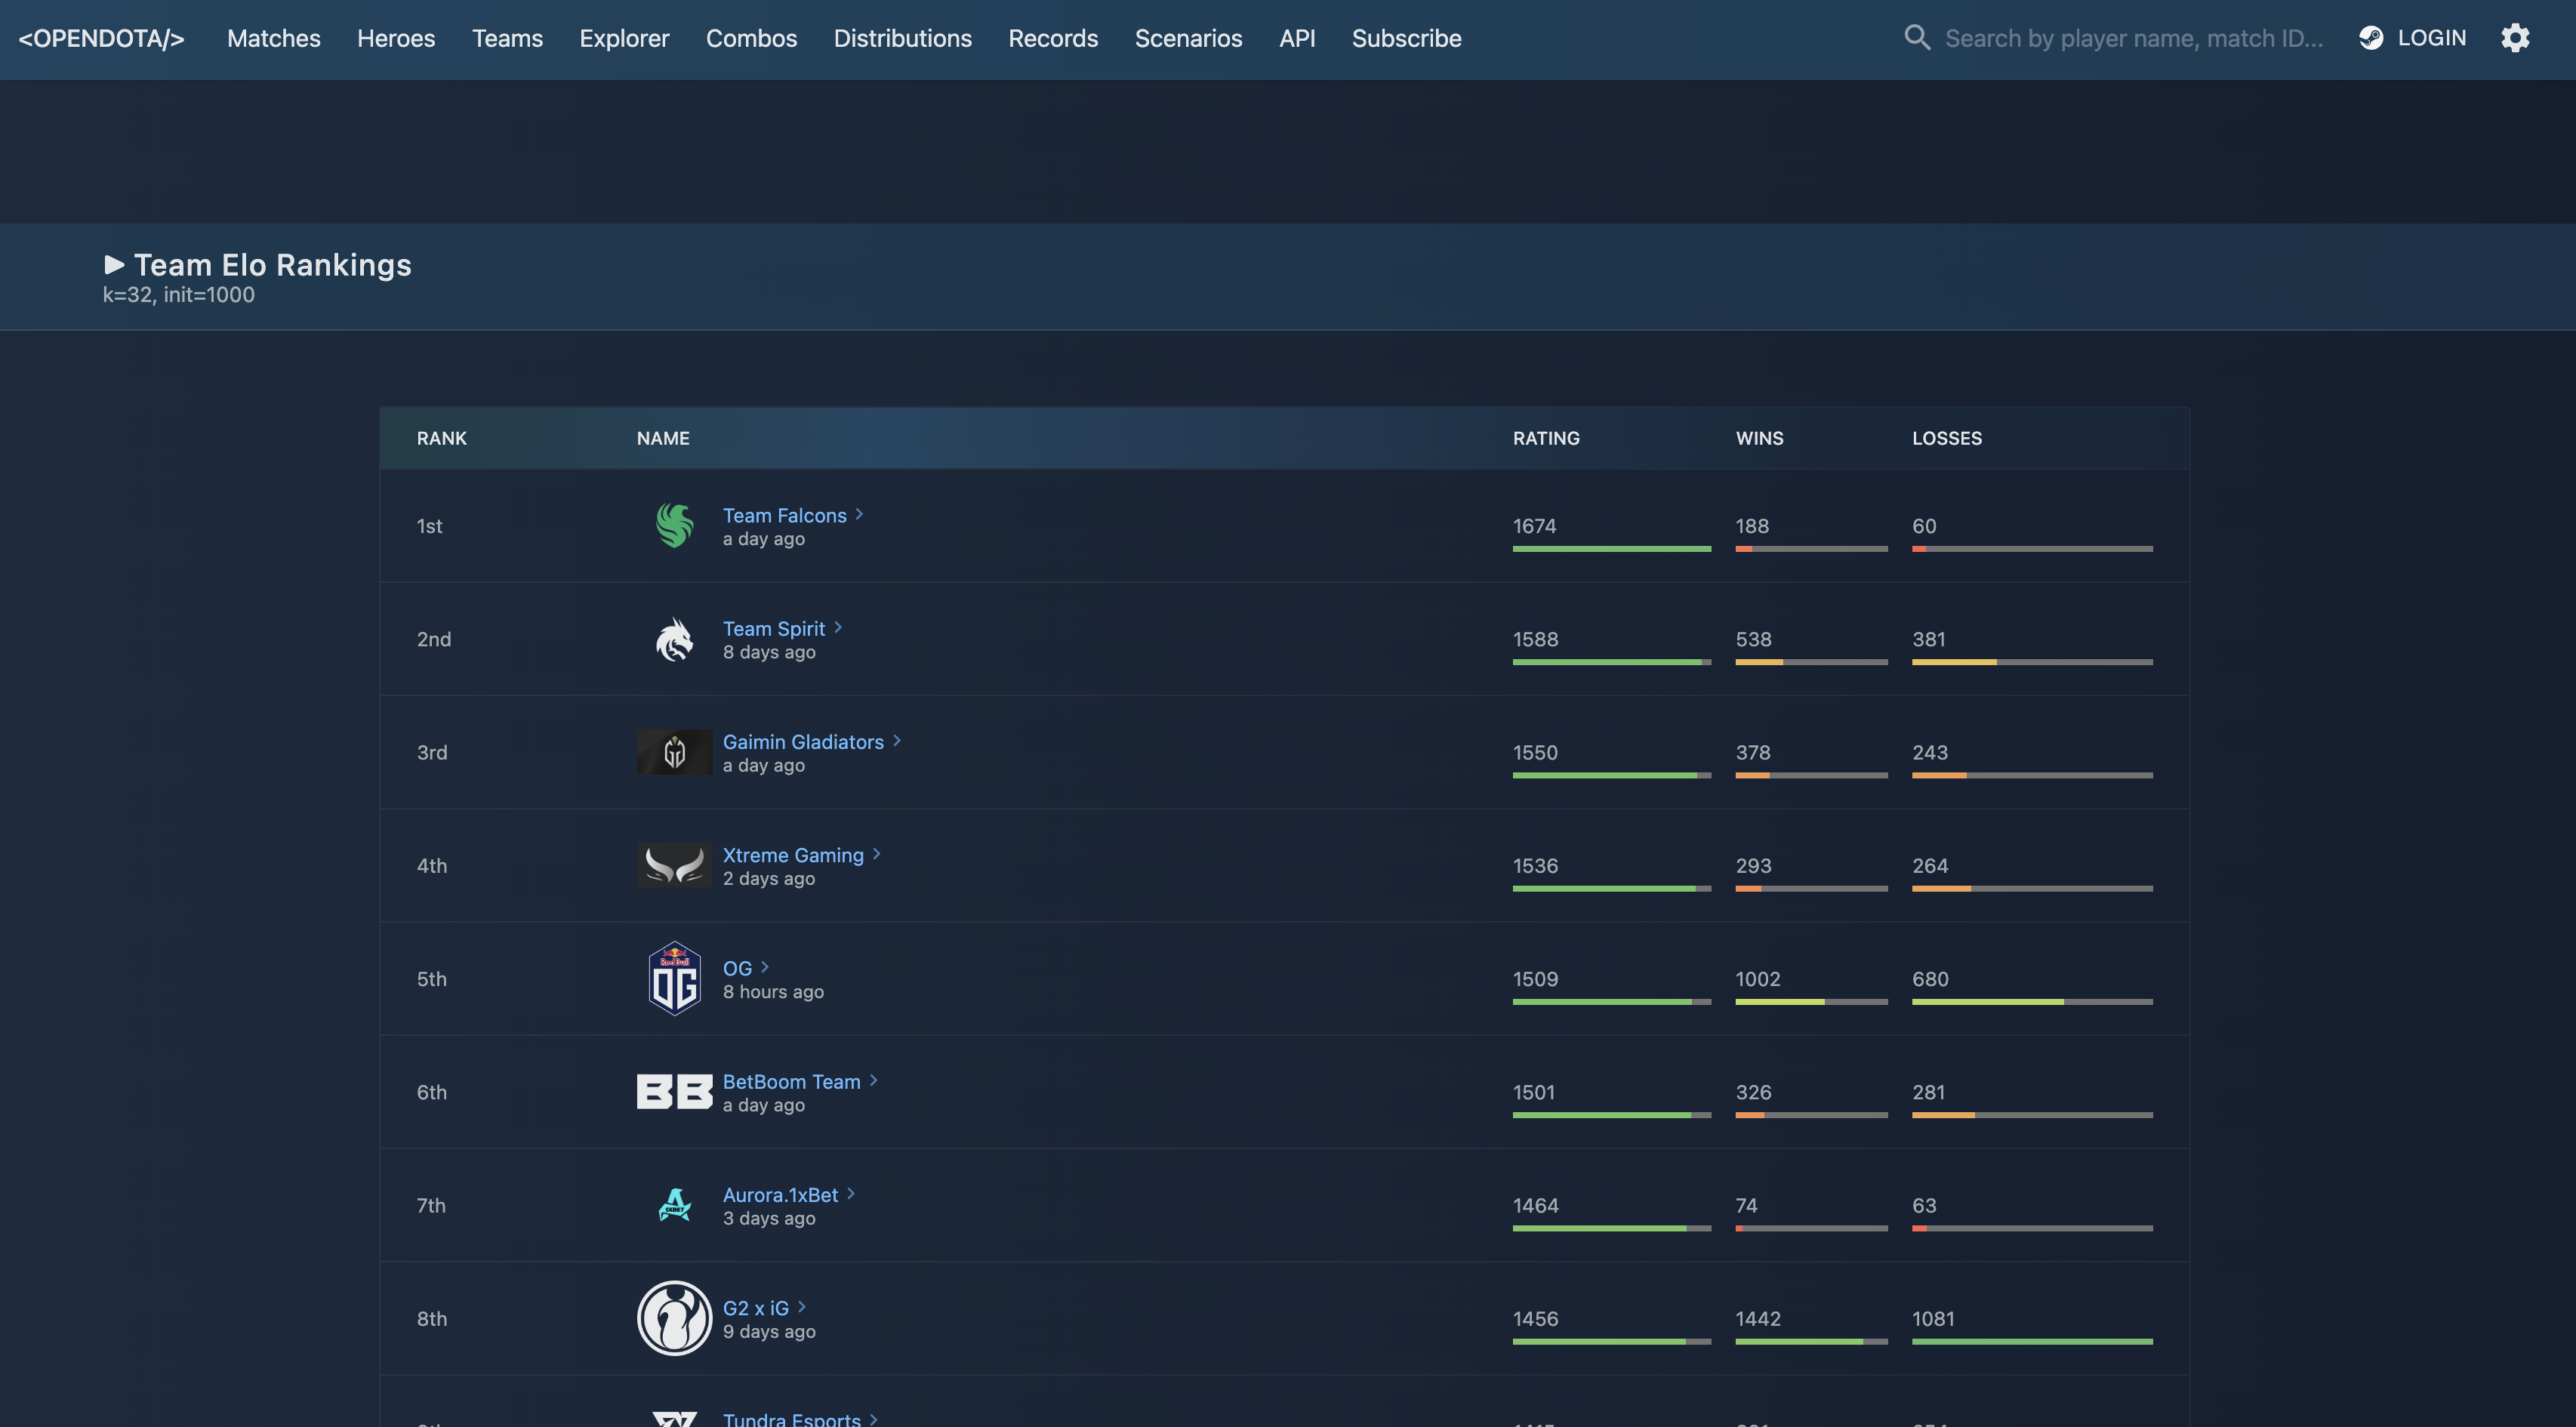This screenshot has height=1427, width=2576.
Task: Sort by the RATING column header
Action: coord(1546,438)
